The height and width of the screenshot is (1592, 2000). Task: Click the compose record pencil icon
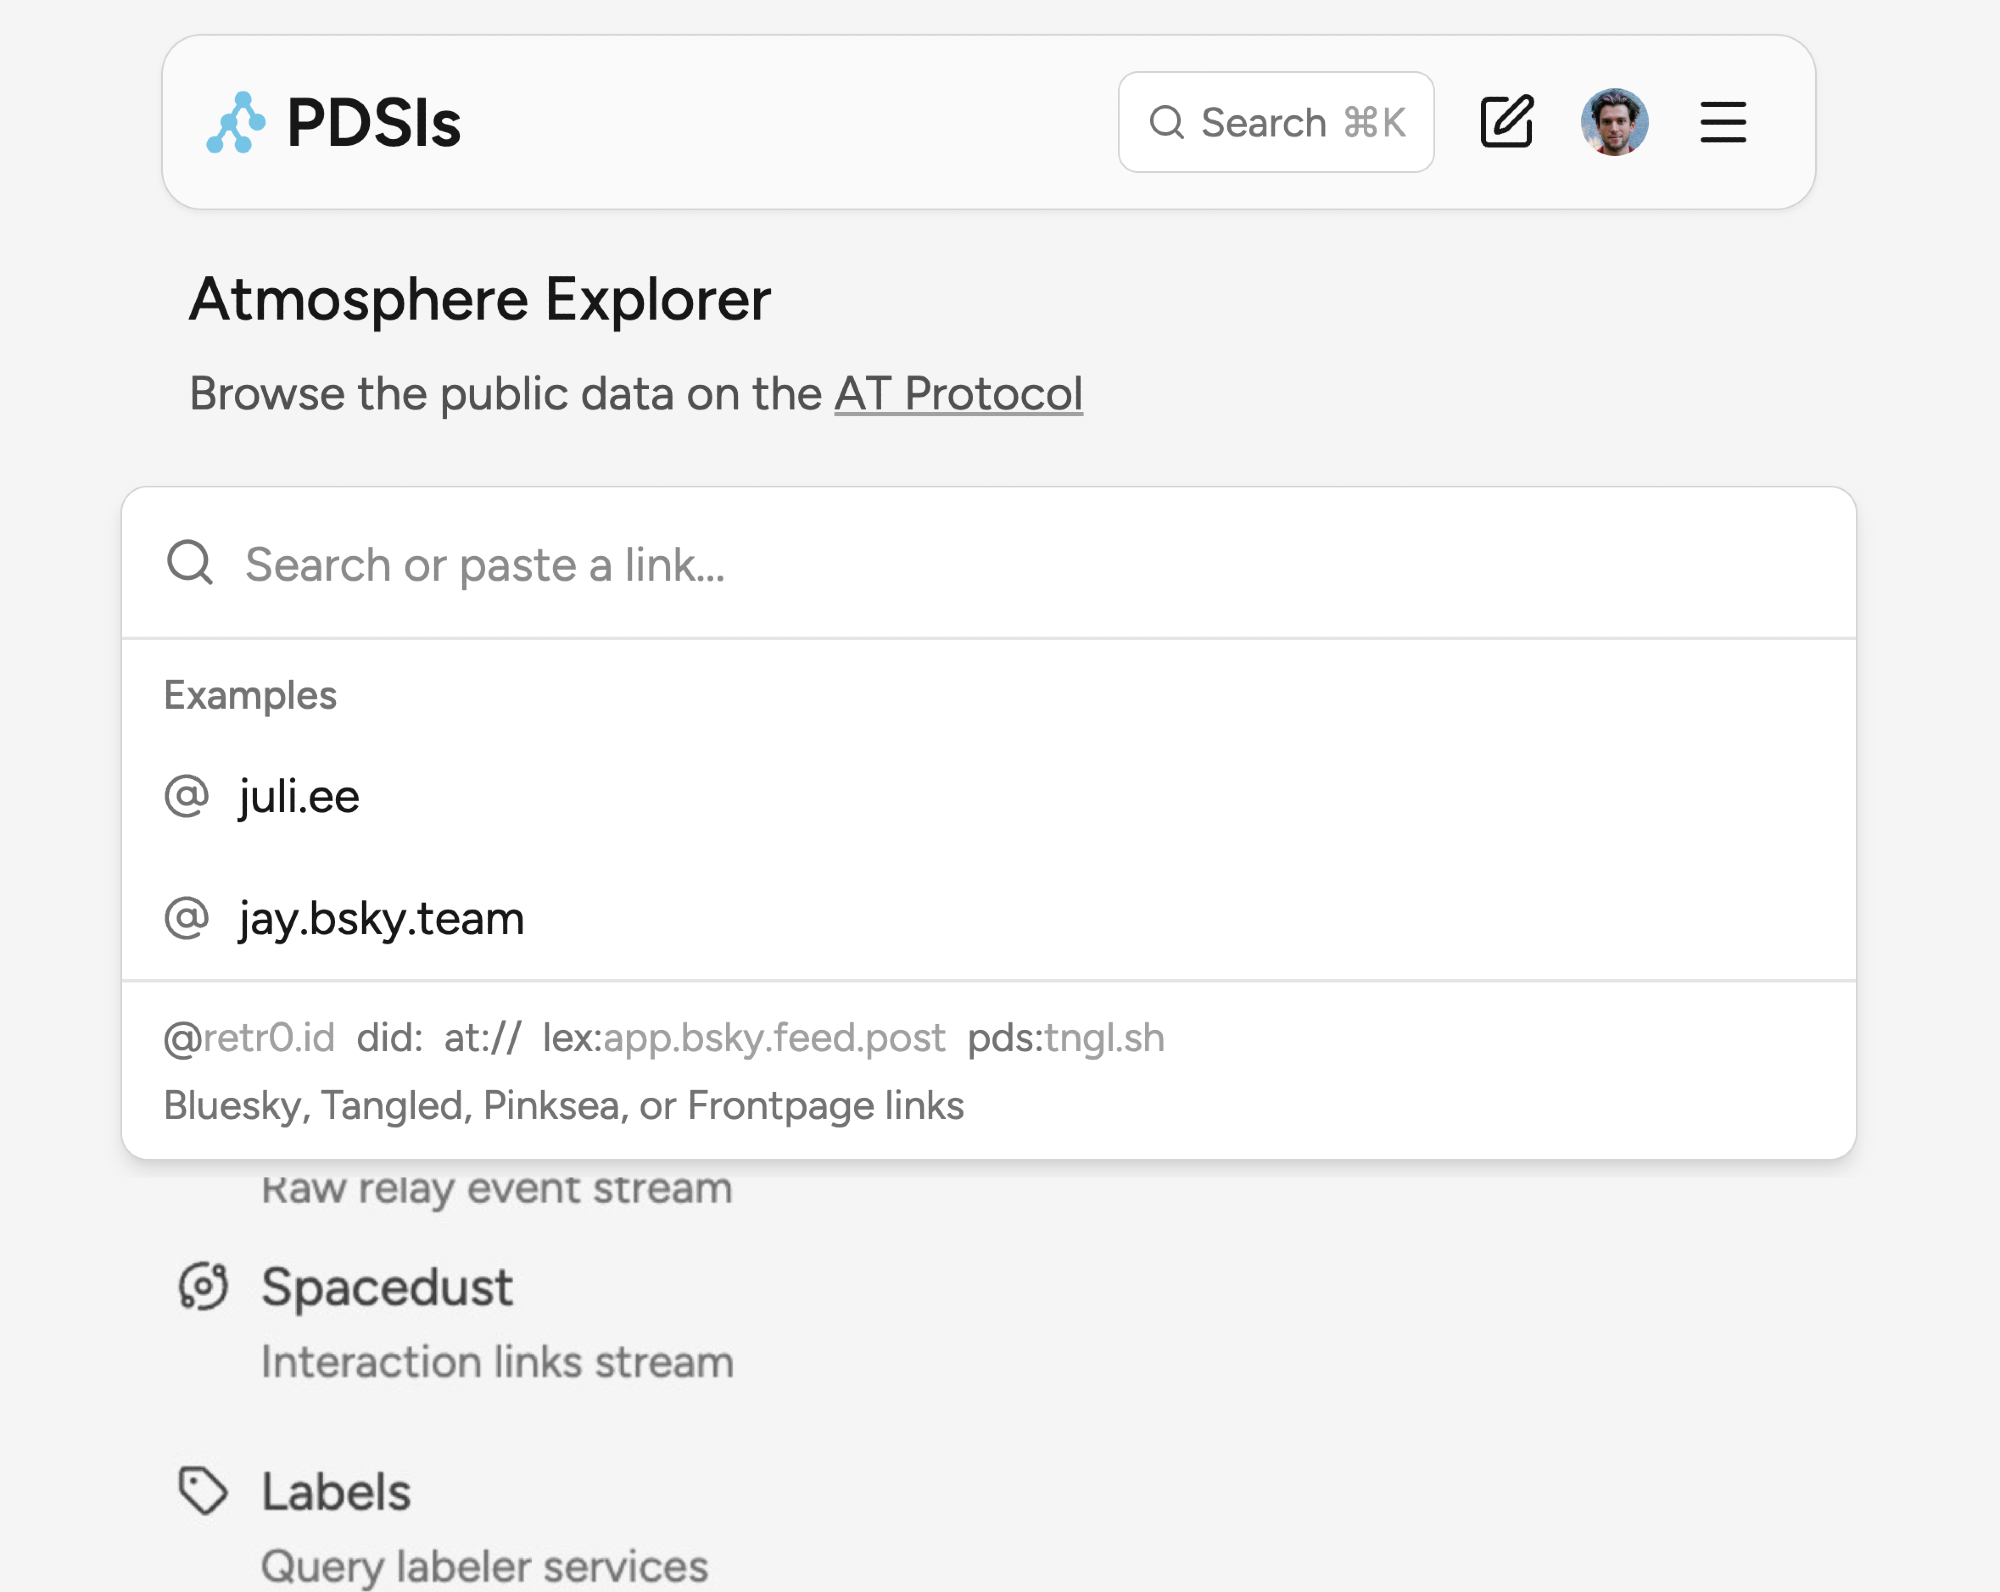pyautogui.click(x=1506, y=122)
